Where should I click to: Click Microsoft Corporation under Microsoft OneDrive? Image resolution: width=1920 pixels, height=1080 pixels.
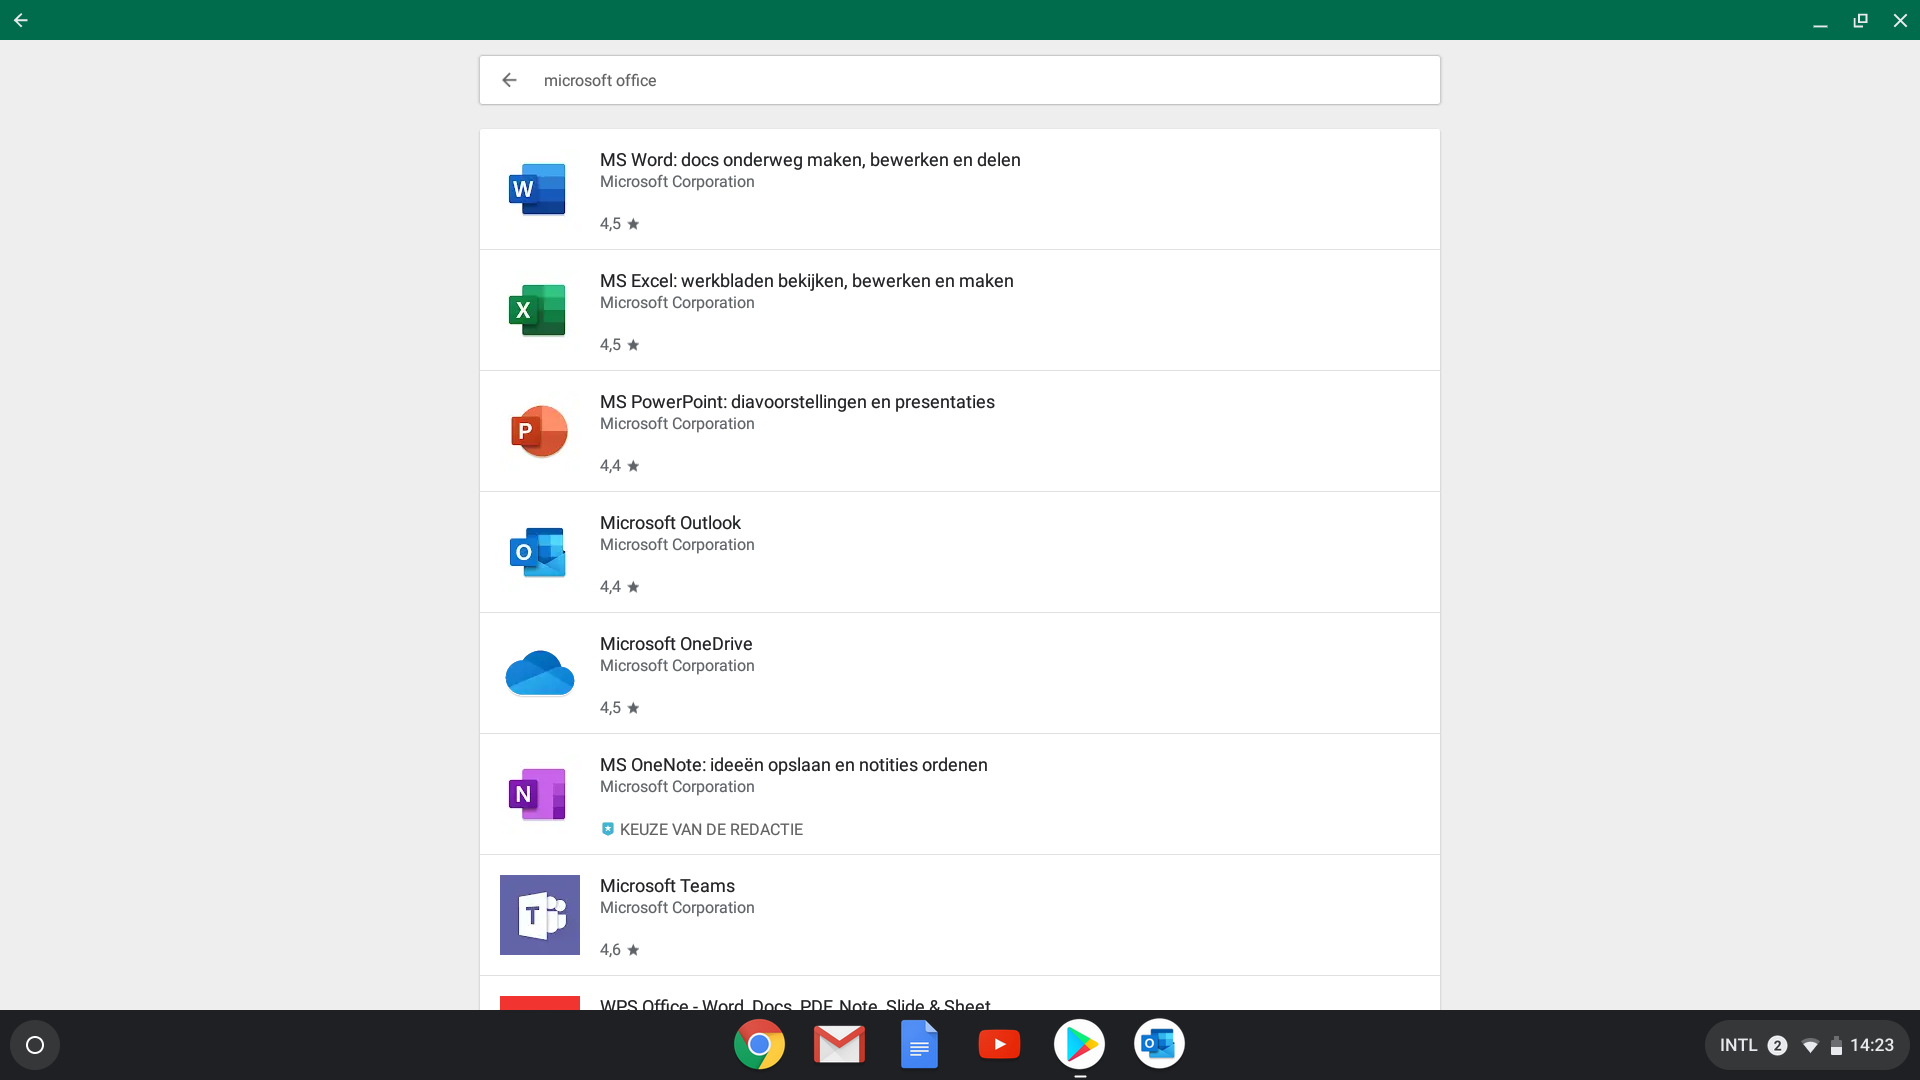[x=677, y=666]
